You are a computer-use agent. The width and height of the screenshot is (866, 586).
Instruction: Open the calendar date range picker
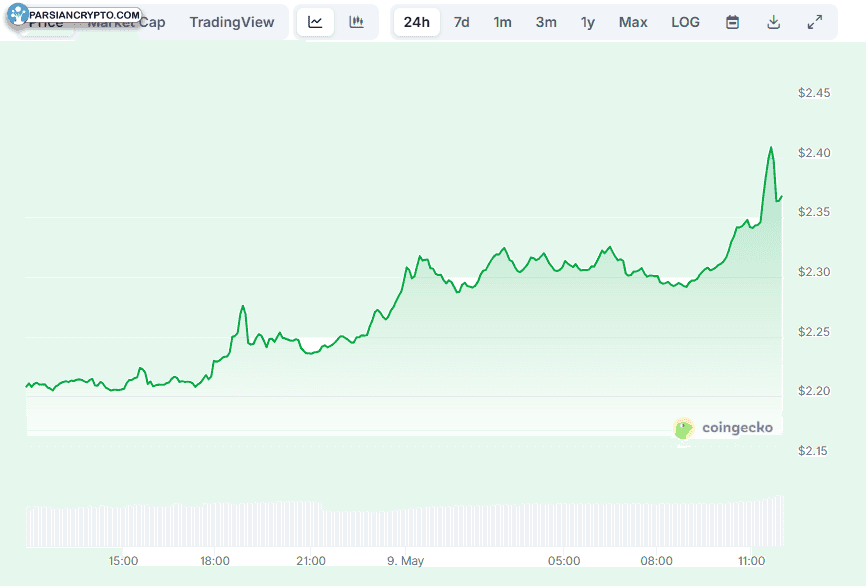tap(732, 22)
